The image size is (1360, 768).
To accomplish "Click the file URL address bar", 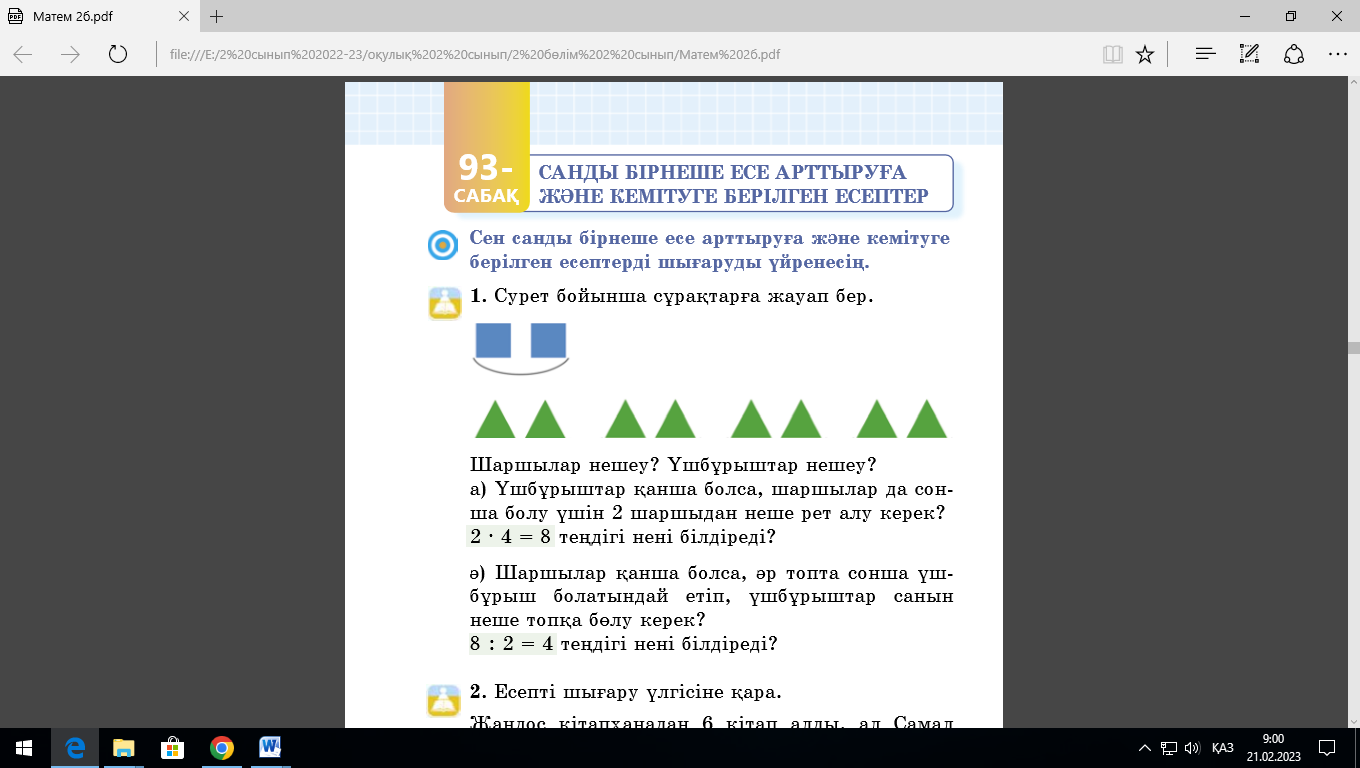I will (x=625, y=54).
